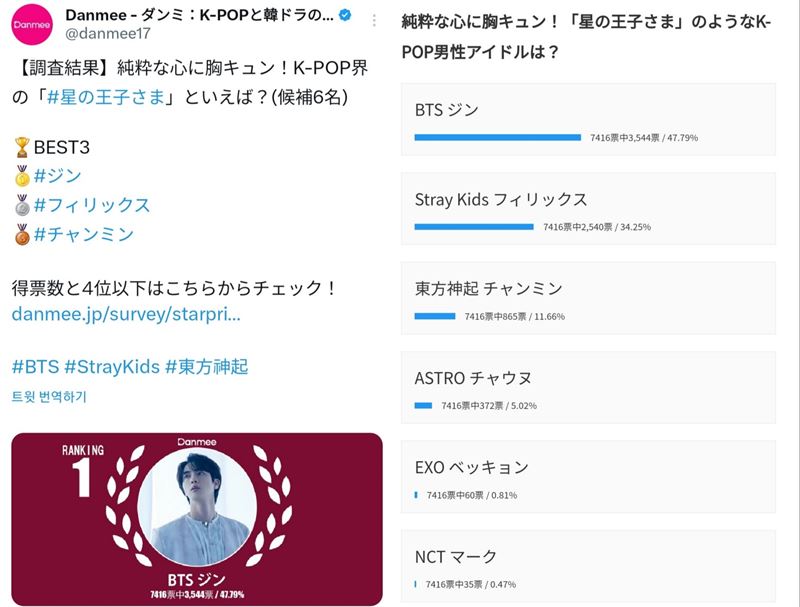Click the trophy emoji beside BEST3
This screenshot has width=800, height=607.
point(22,147)
